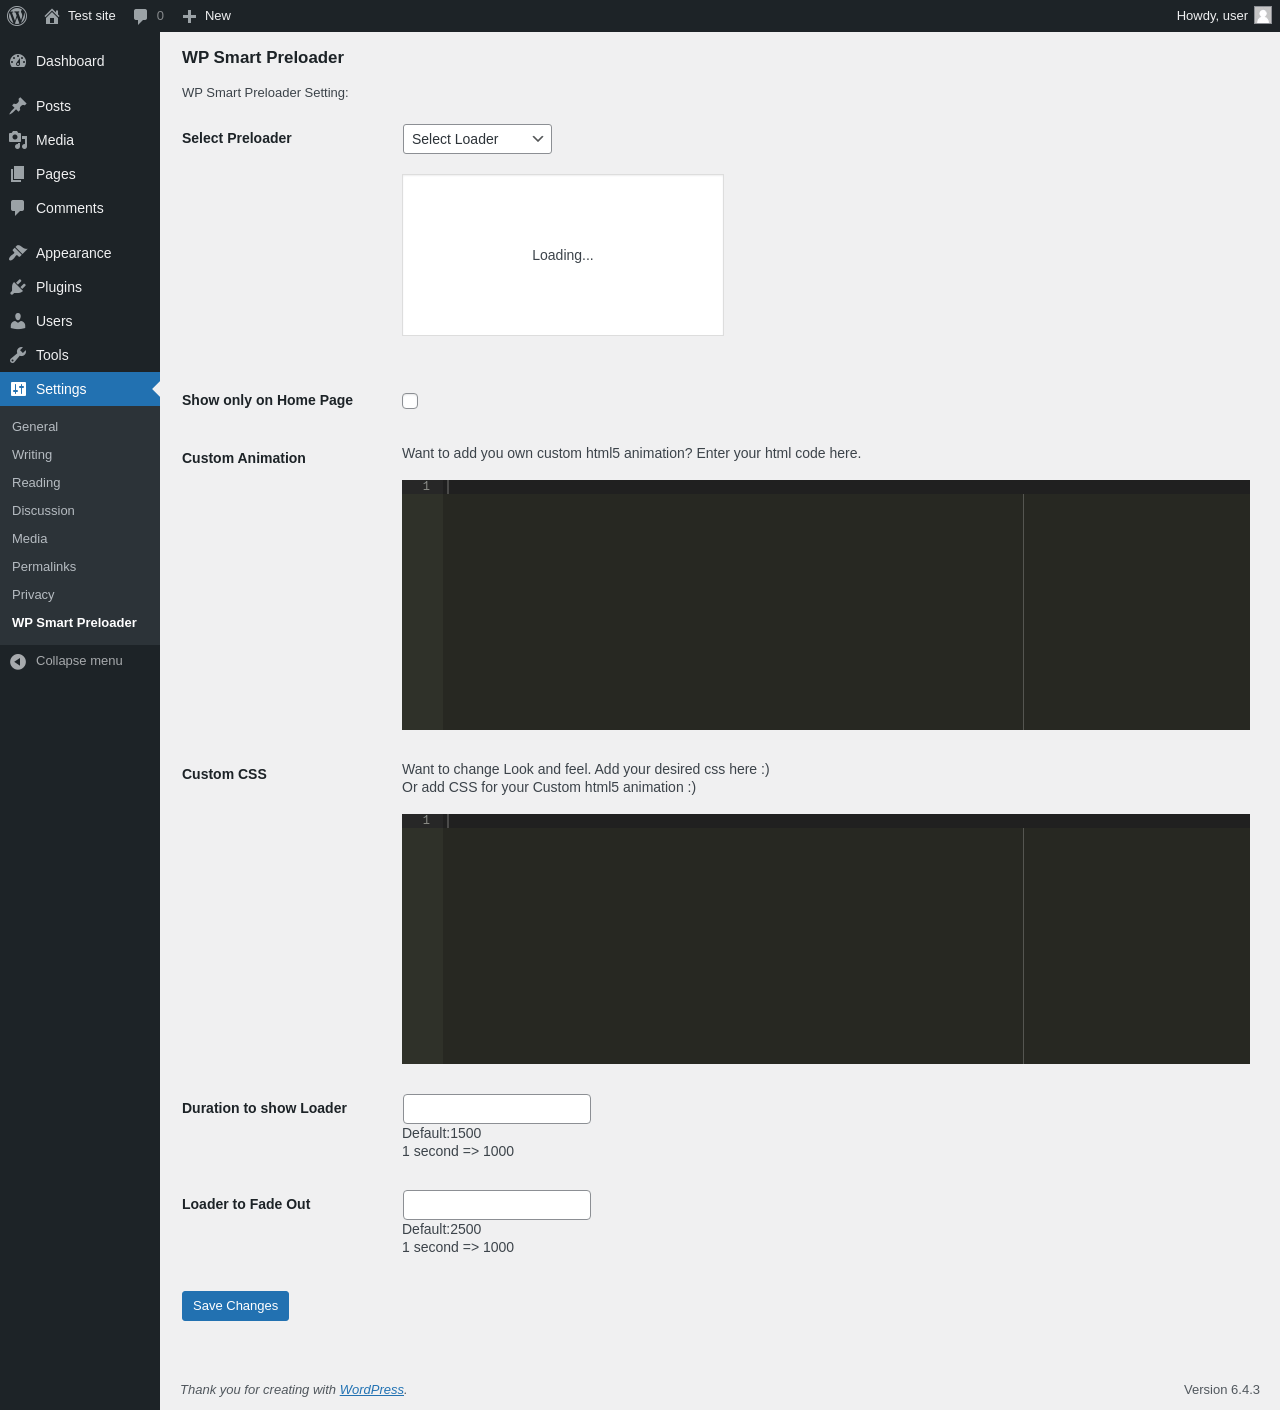Click the Pages icon in sidebar

point(18,174)
